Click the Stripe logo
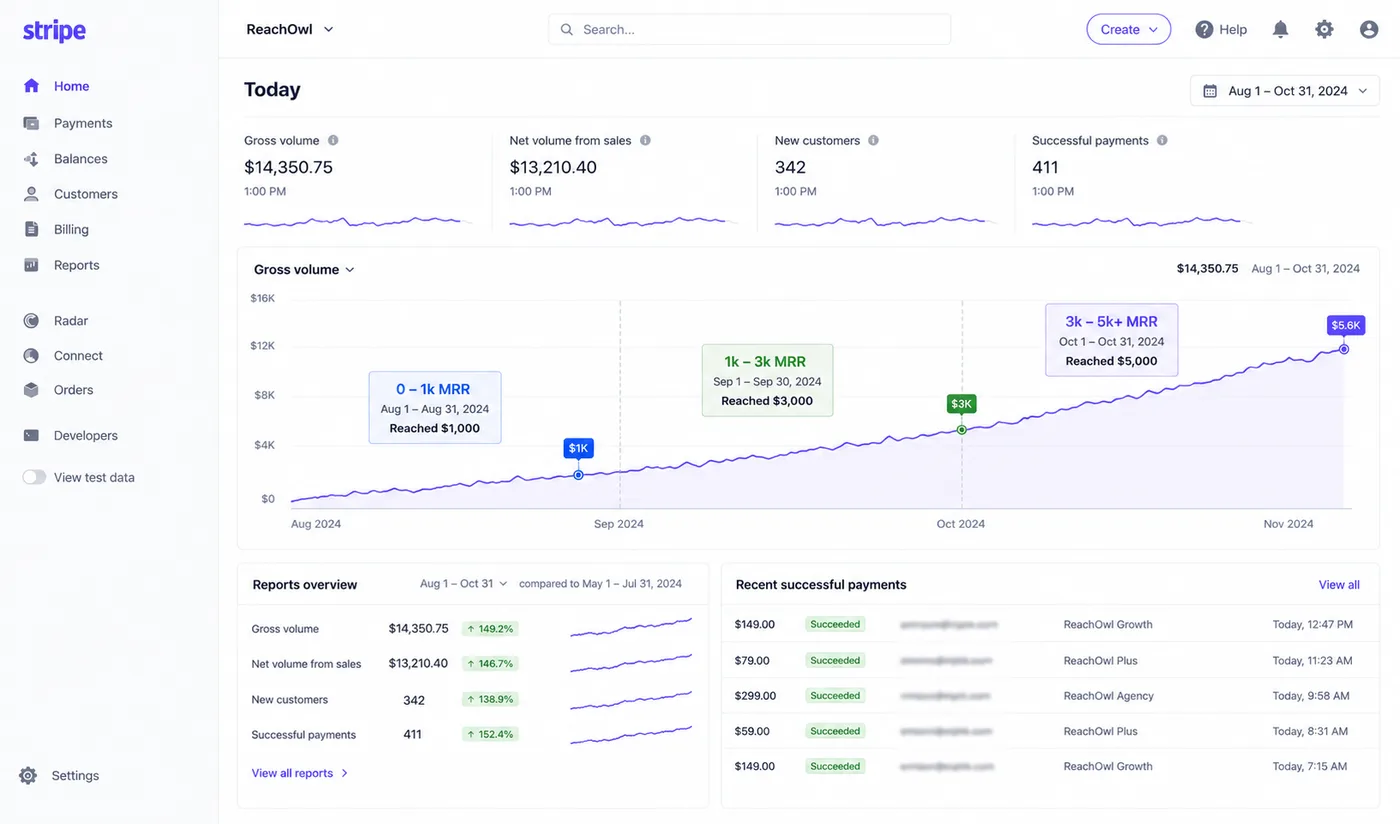This screenshot has width=1400, height=824. click(x=54, y=31)
